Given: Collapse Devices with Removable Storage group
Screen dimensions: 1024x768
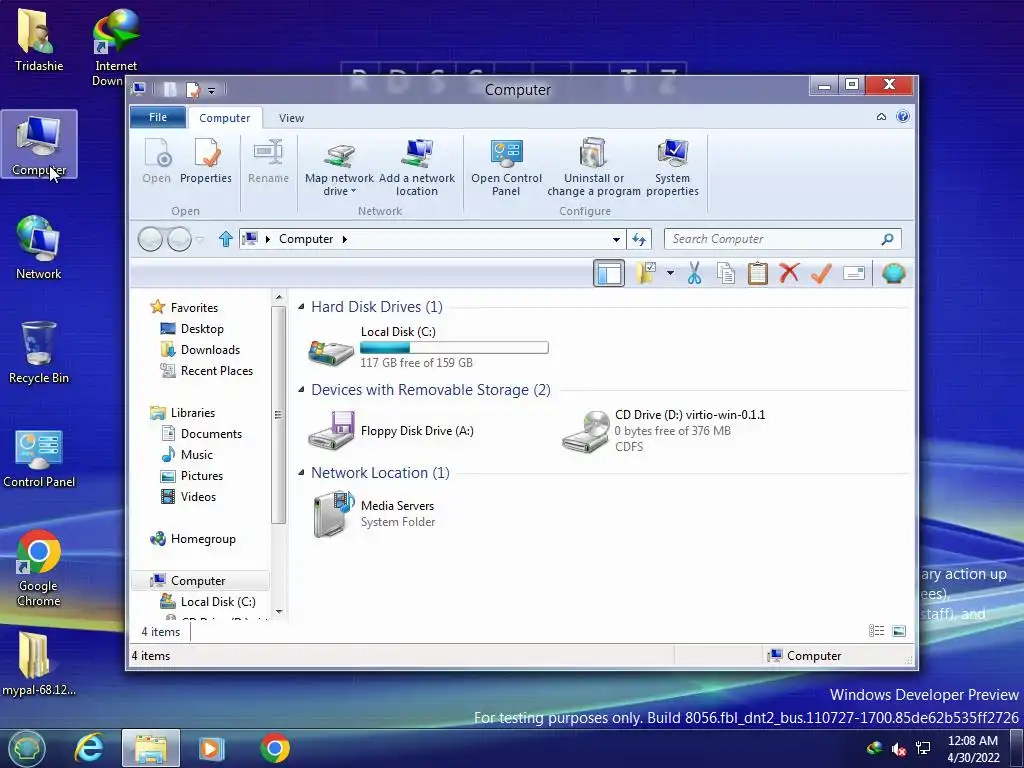Looking at the screenshot, I should tap(301, 389).
